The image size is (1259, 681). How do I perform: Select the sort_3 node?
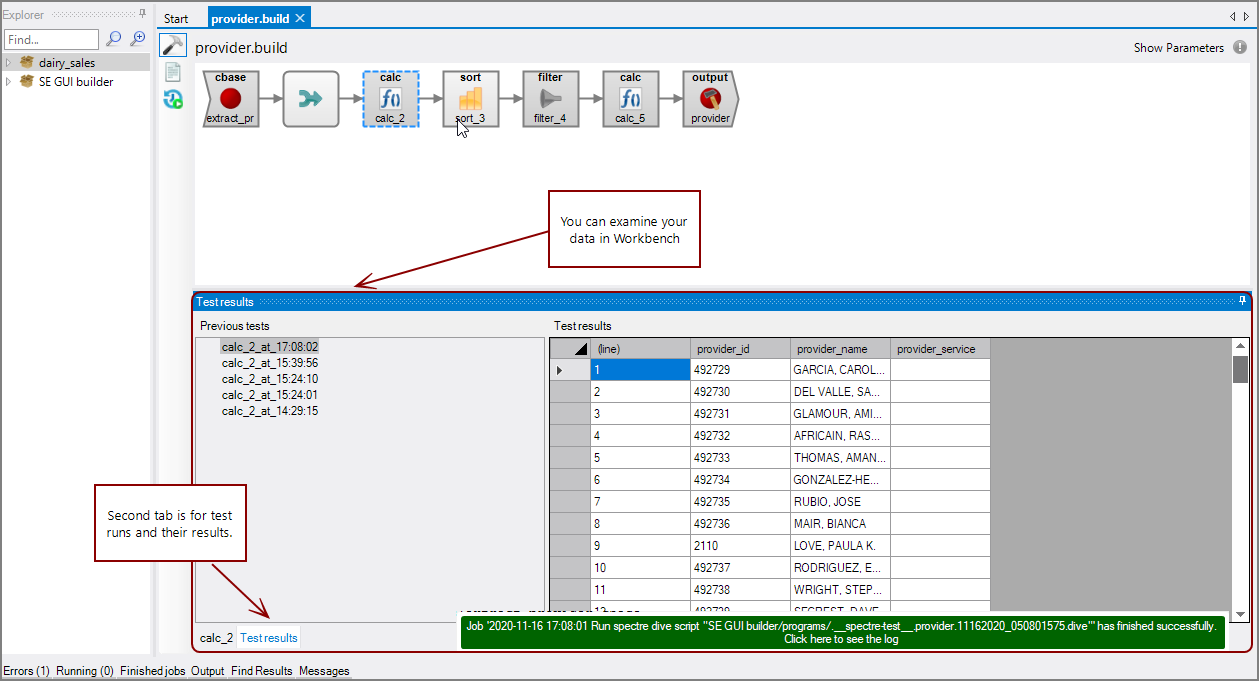[470, 98]
